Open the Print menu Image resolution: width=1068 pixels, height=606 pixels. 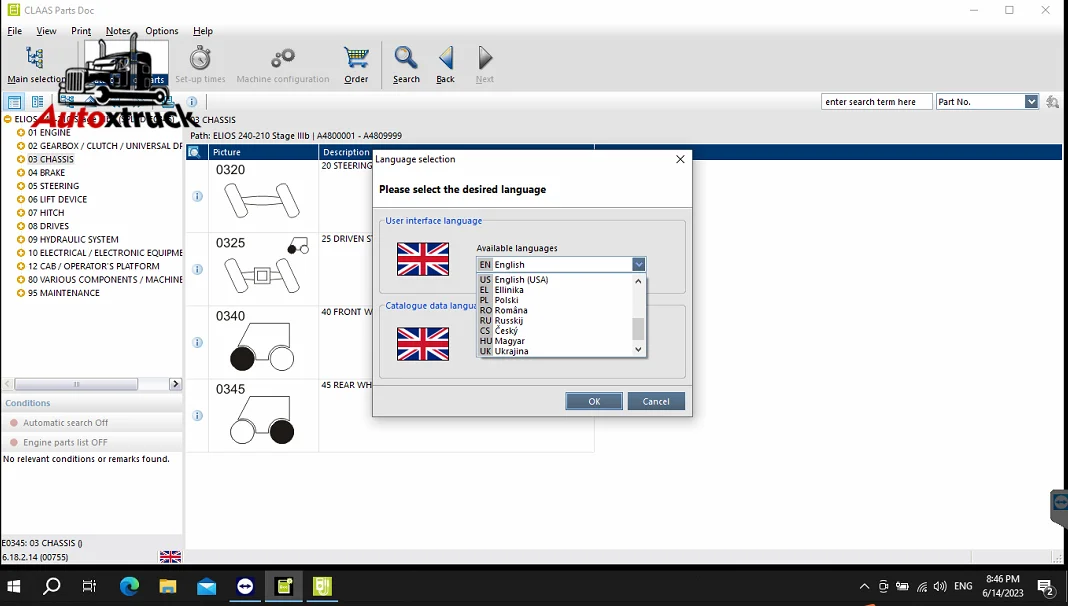(x=81, y=31)
